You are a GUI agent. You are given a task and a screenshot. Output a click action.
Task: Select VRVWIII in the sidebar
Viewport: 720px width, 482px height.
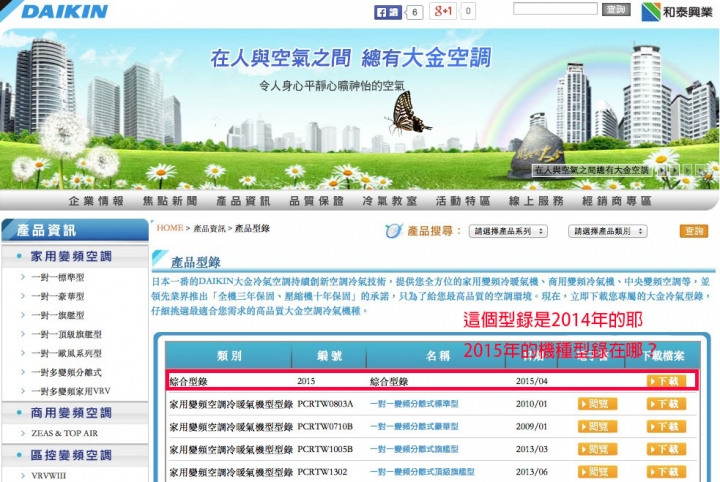[48, 476]
